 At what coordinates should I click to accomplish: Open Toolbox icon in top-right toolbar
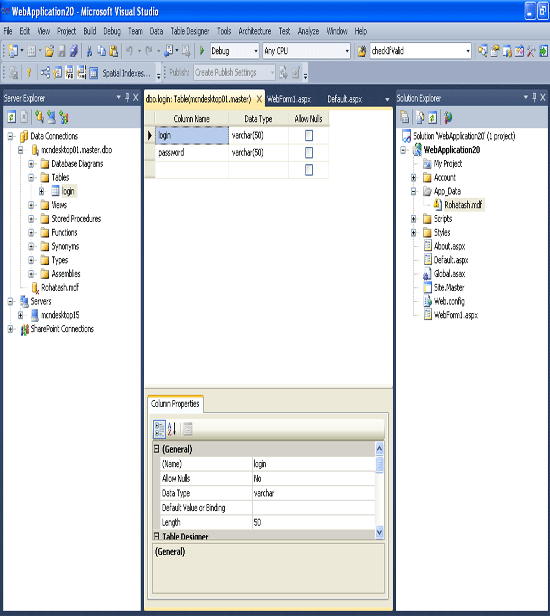pos(531,51)
